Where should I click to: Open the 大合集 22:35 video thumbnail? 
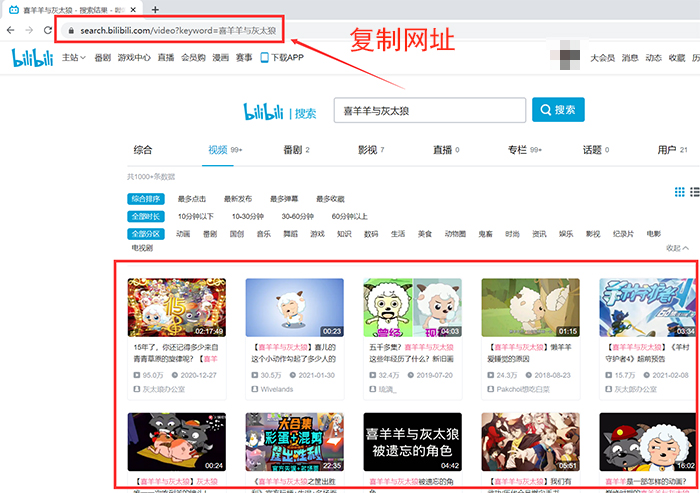pos(295,442)
